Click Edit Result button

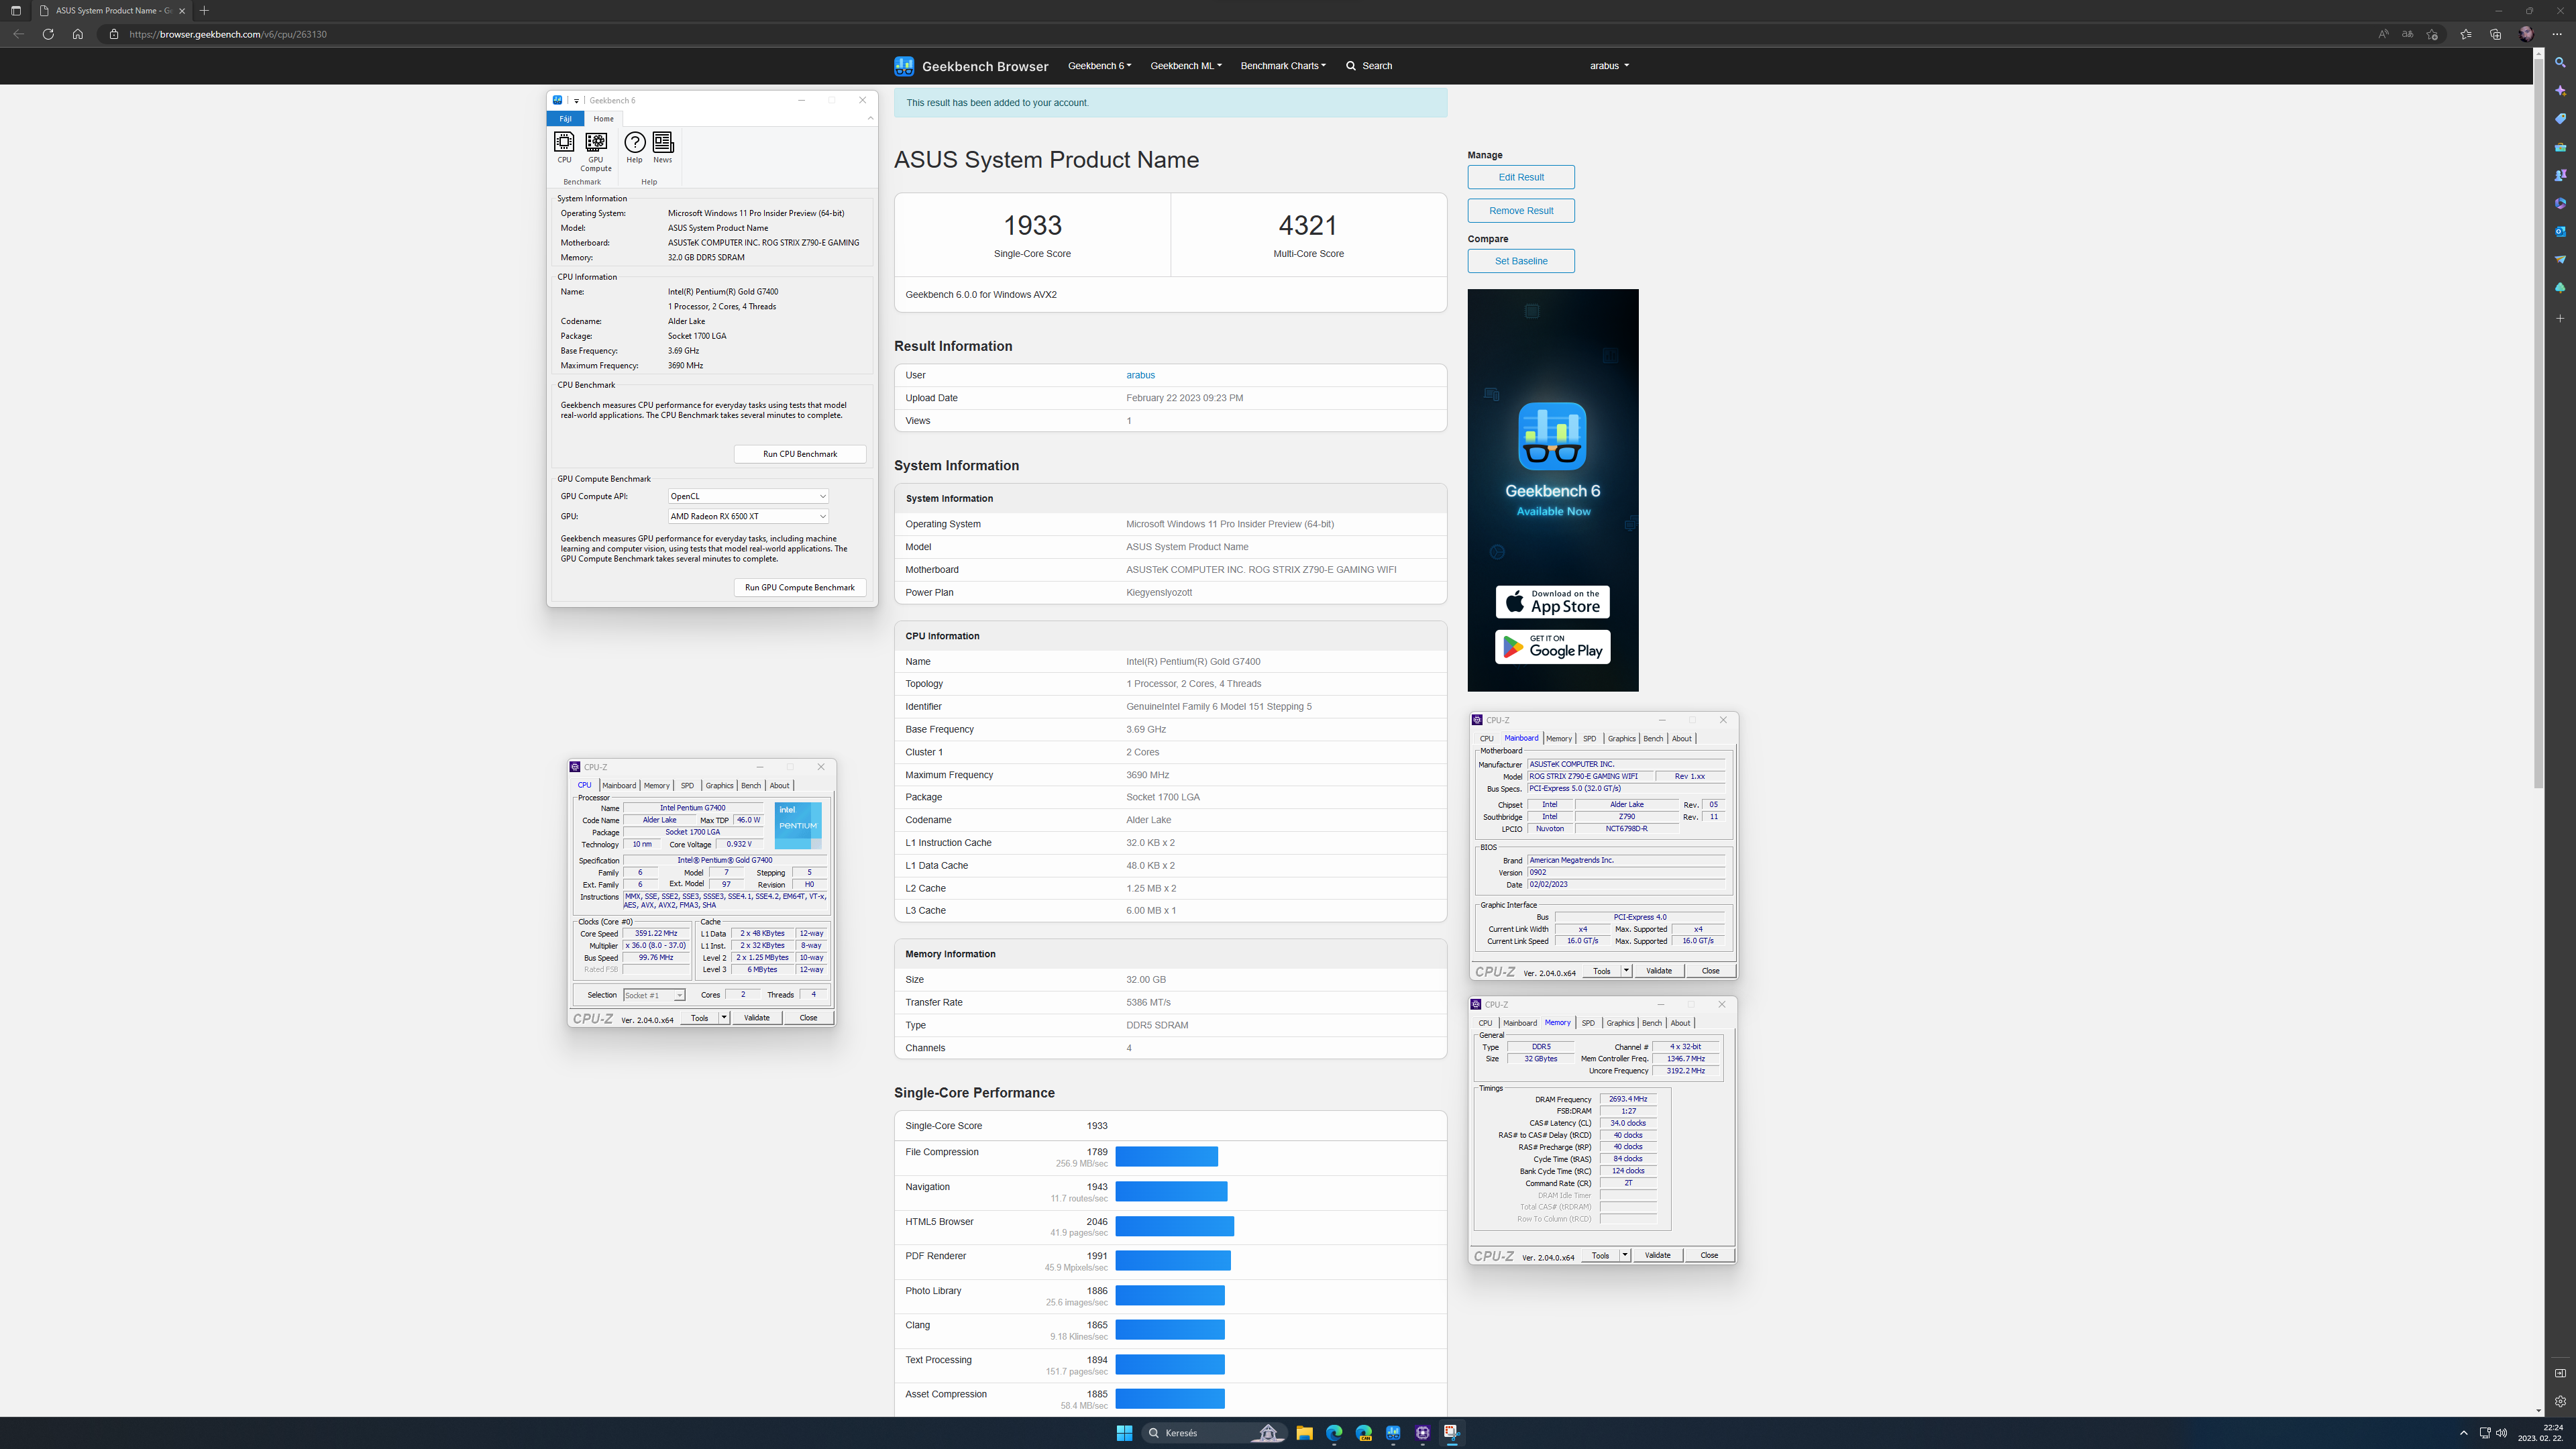click(x=1521, y=177)
